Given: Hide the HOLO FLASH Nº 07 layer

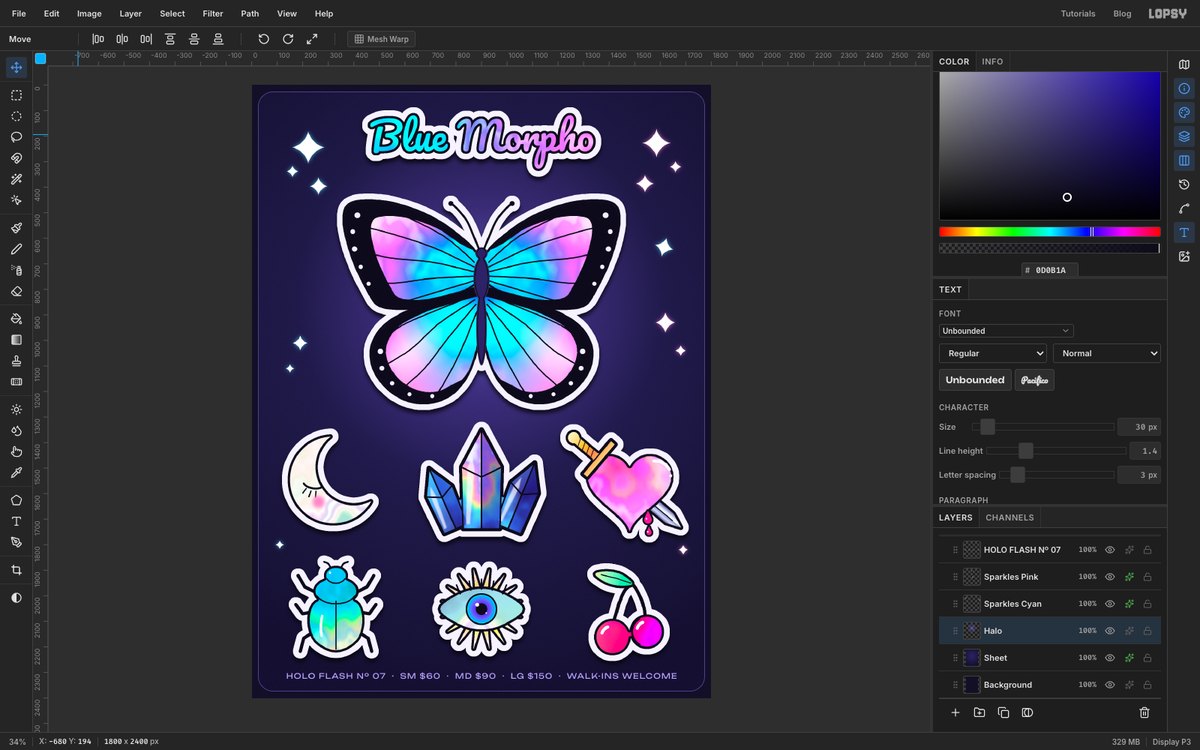Looking at the screenshot, I should (x=1110, y=550).
